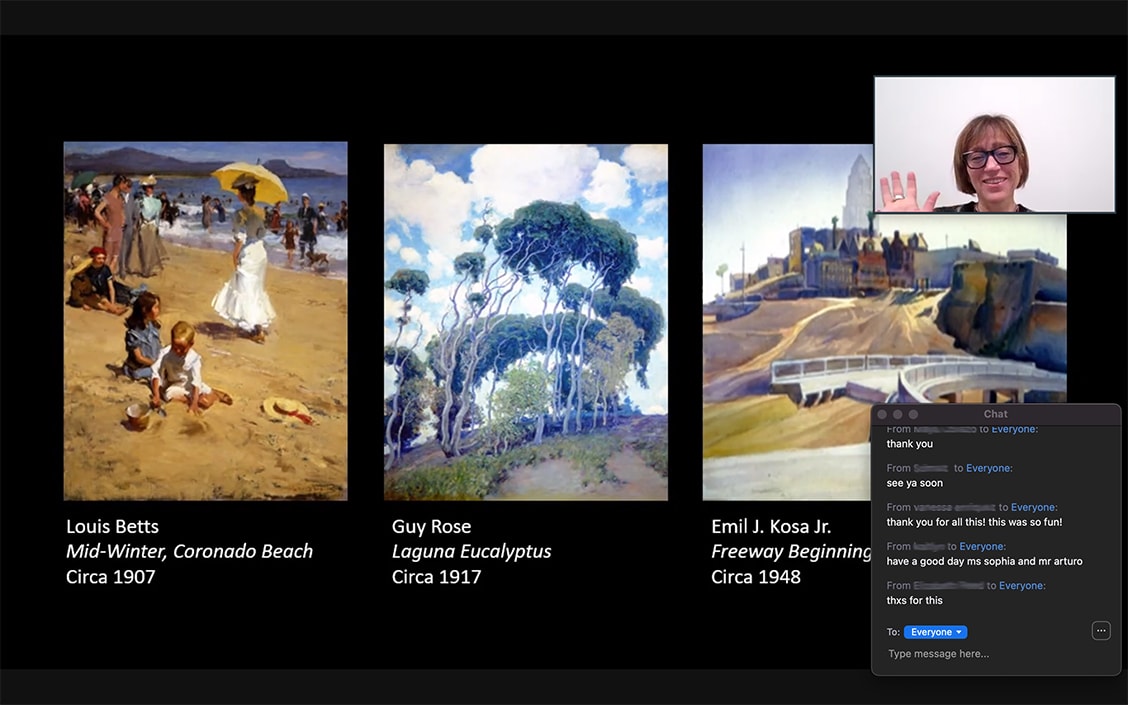Click the 'Circa 1948' caption

(755, 577)
